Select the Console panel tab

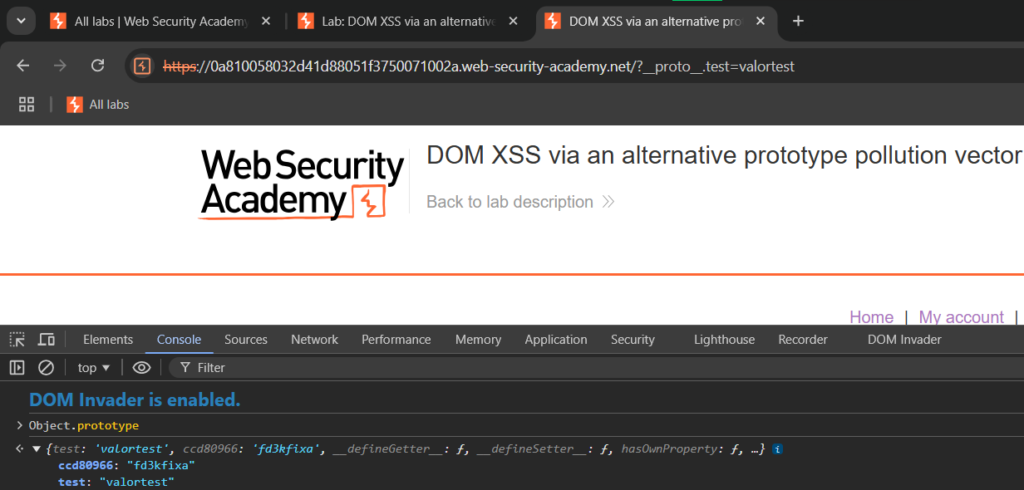click(179, 340)
